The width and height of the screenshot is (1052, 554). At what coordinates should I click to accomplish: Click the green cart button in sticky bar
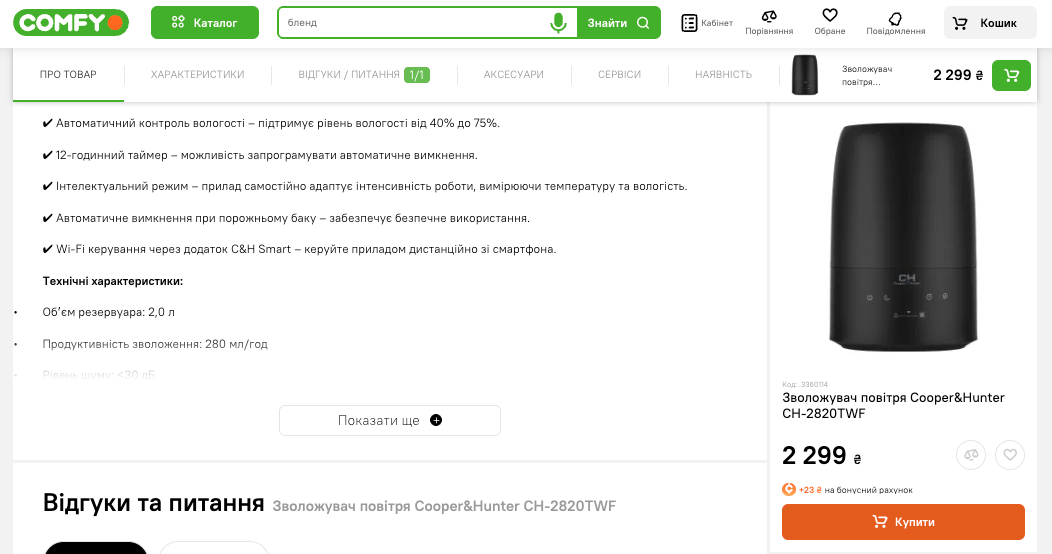coord(1011,75)
